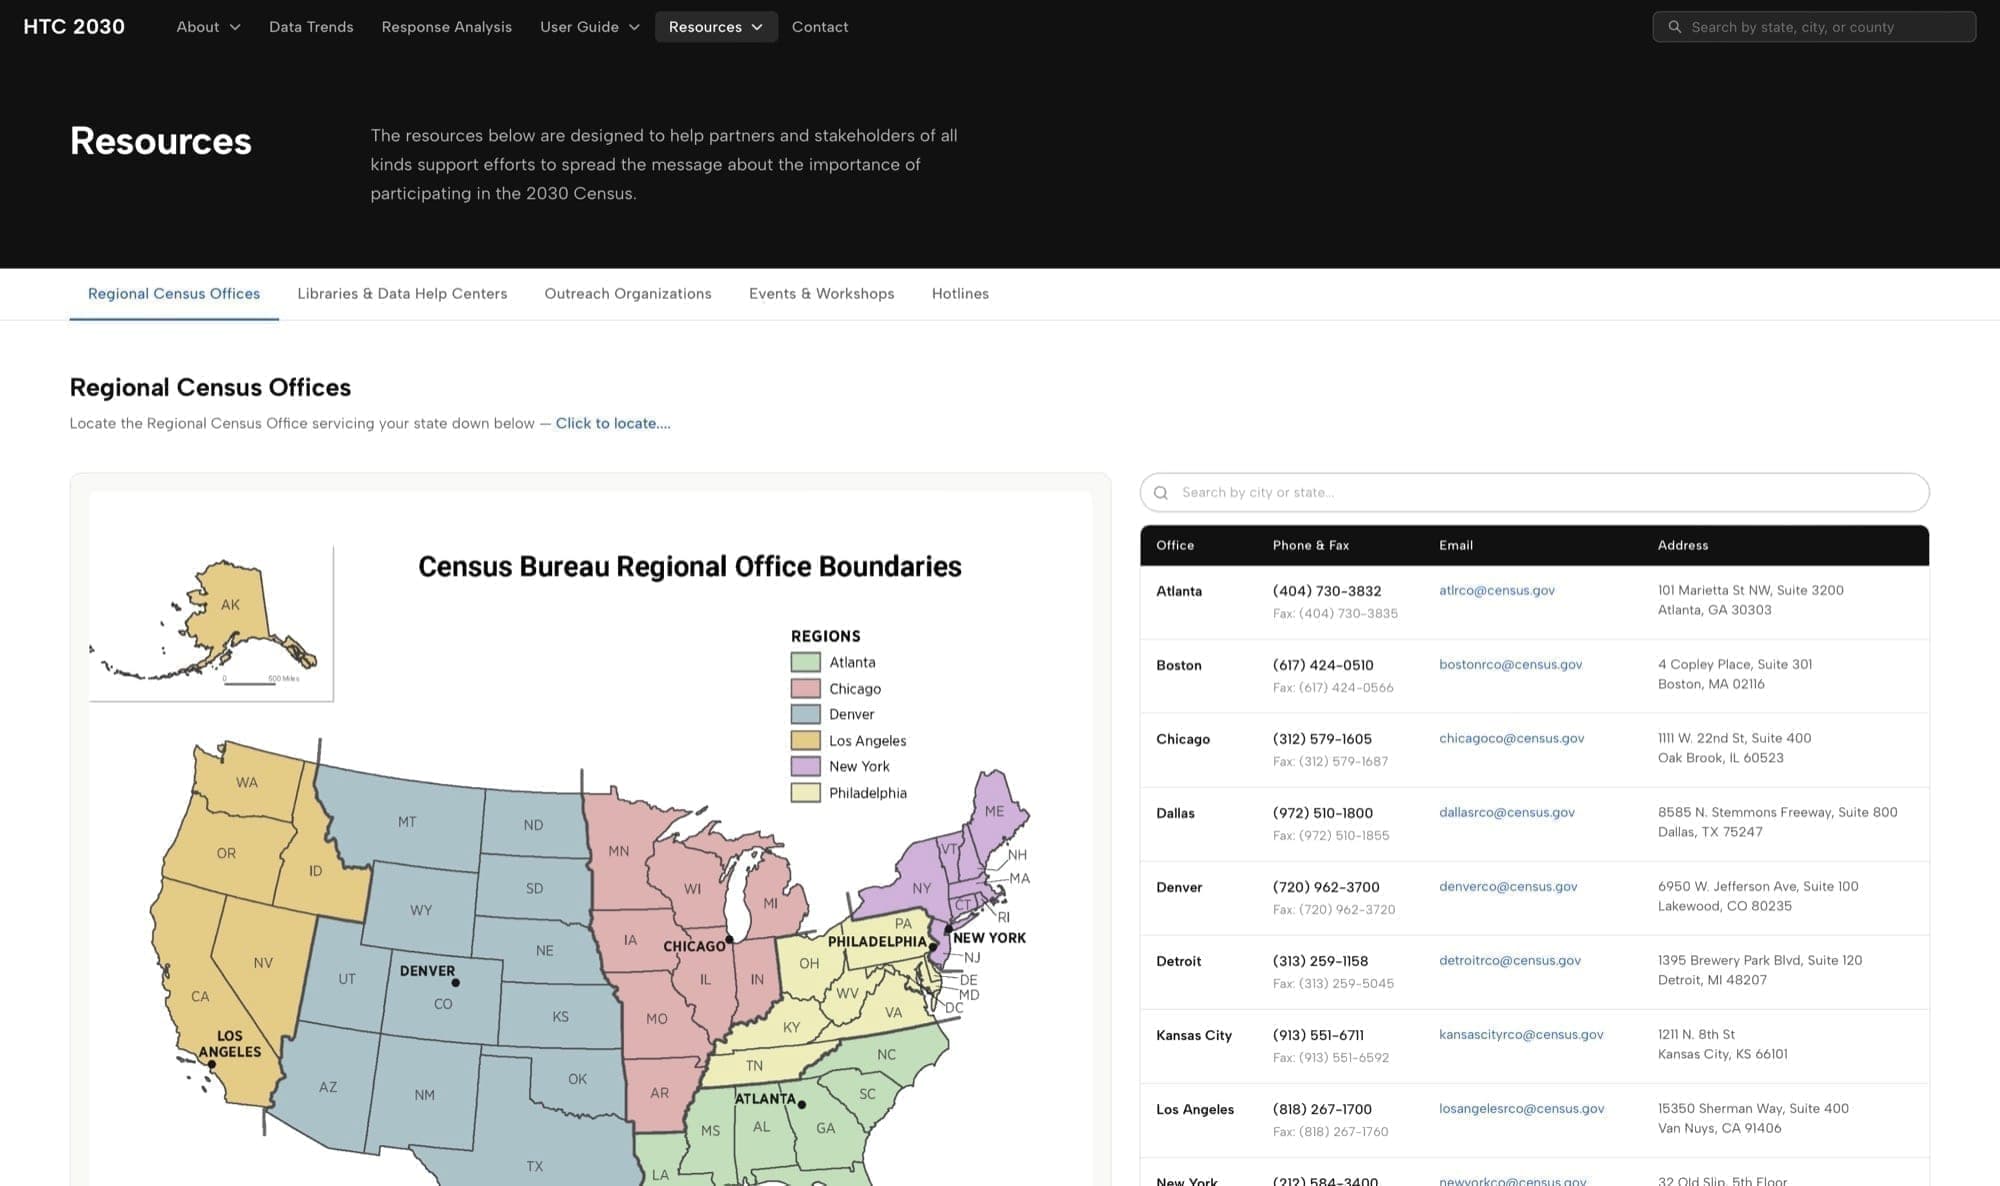2000x1186 pixels.
Task: Click the Dallas office name
Action: coord(1175,813)
